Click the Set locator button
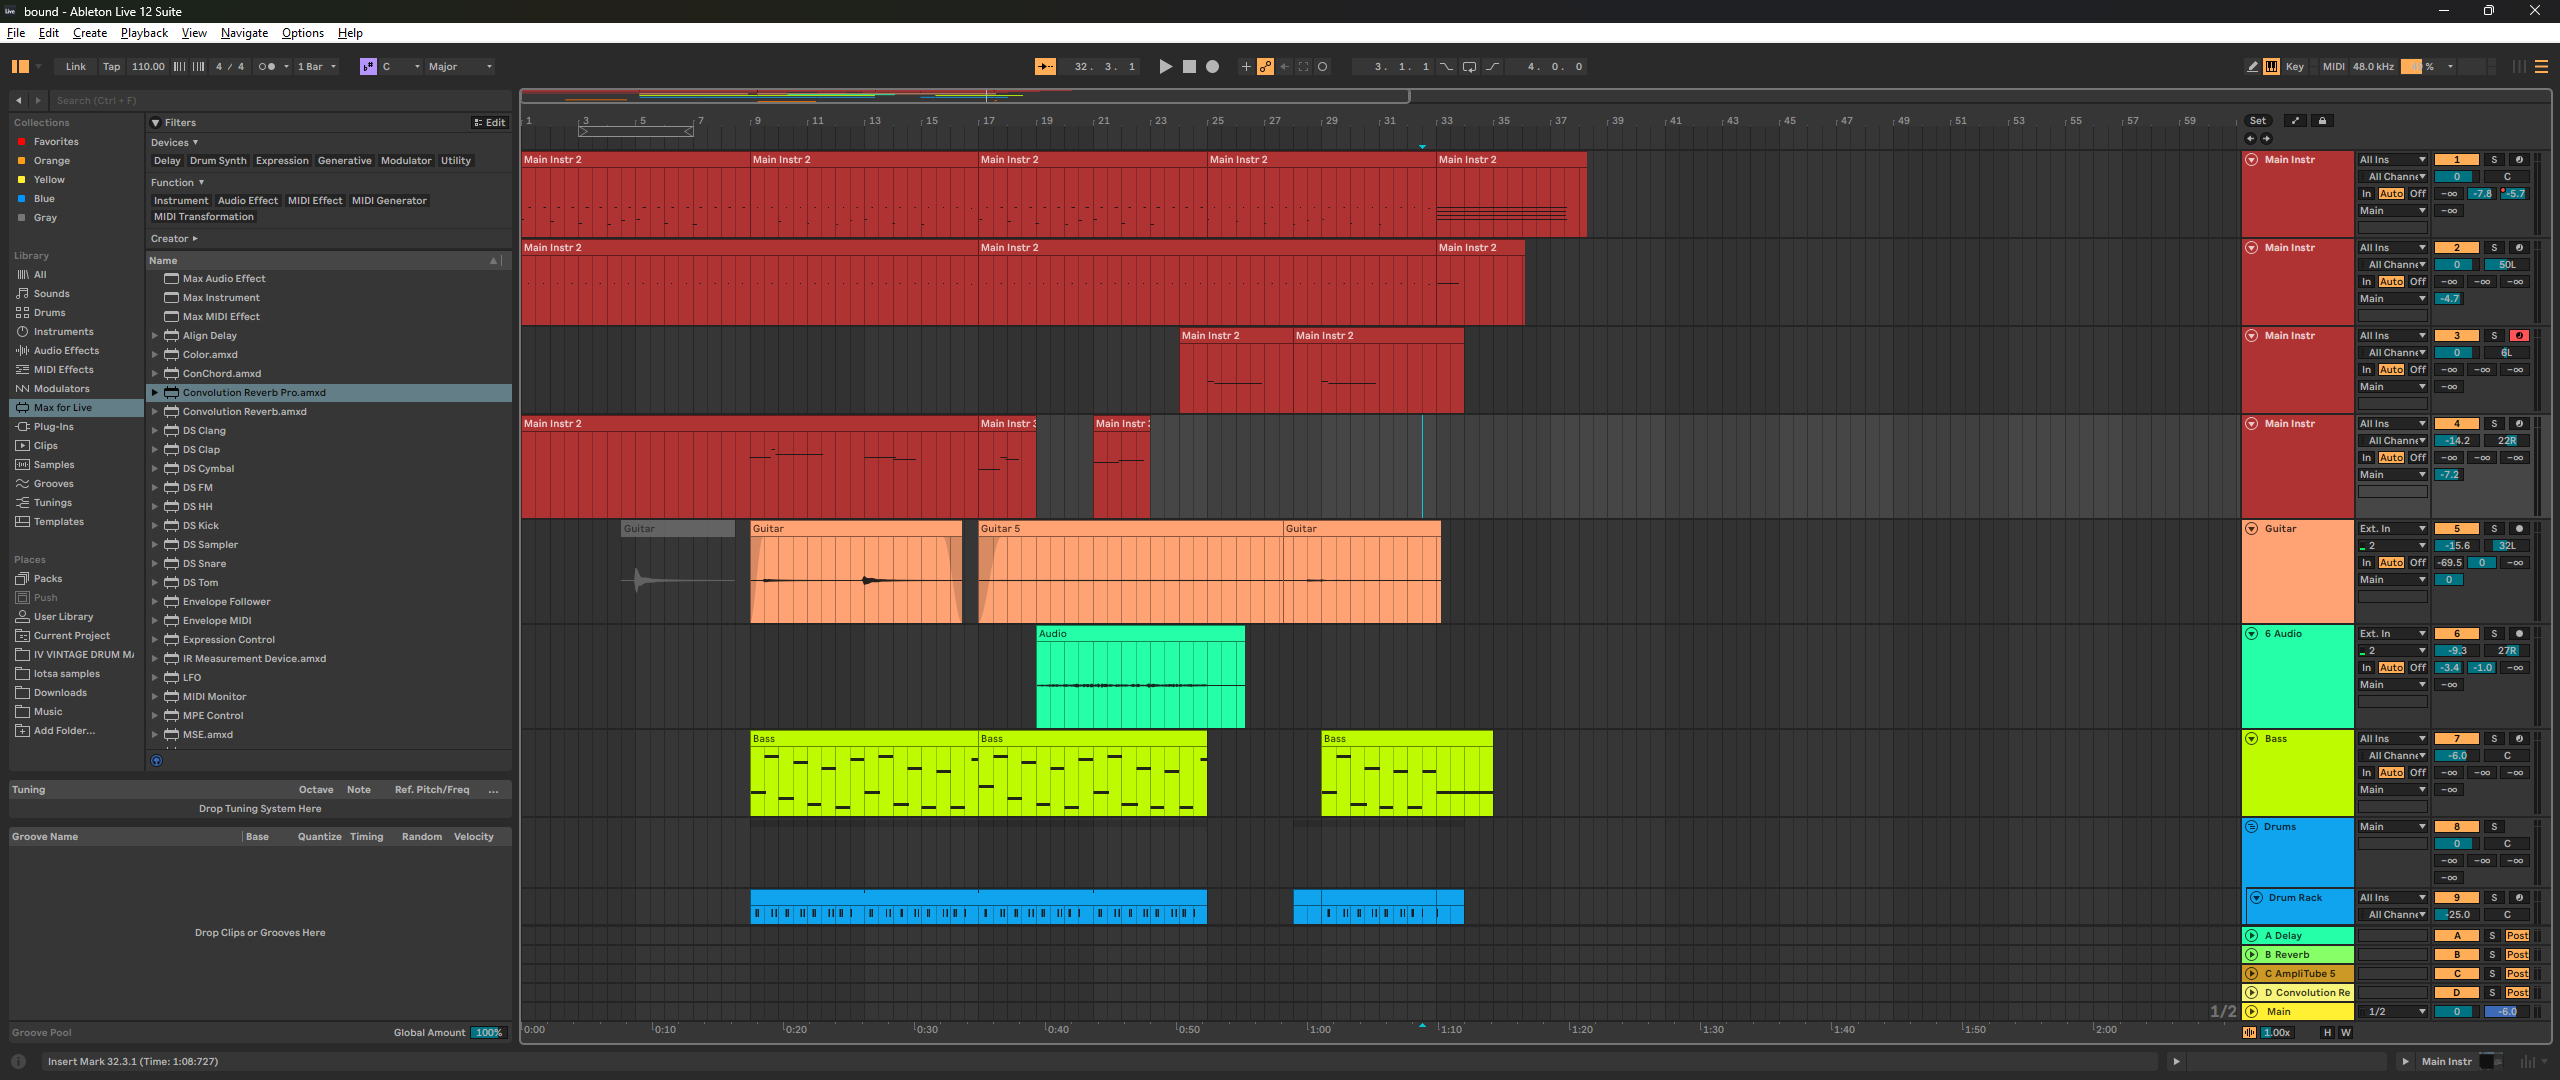 [x=2257, y=121]
